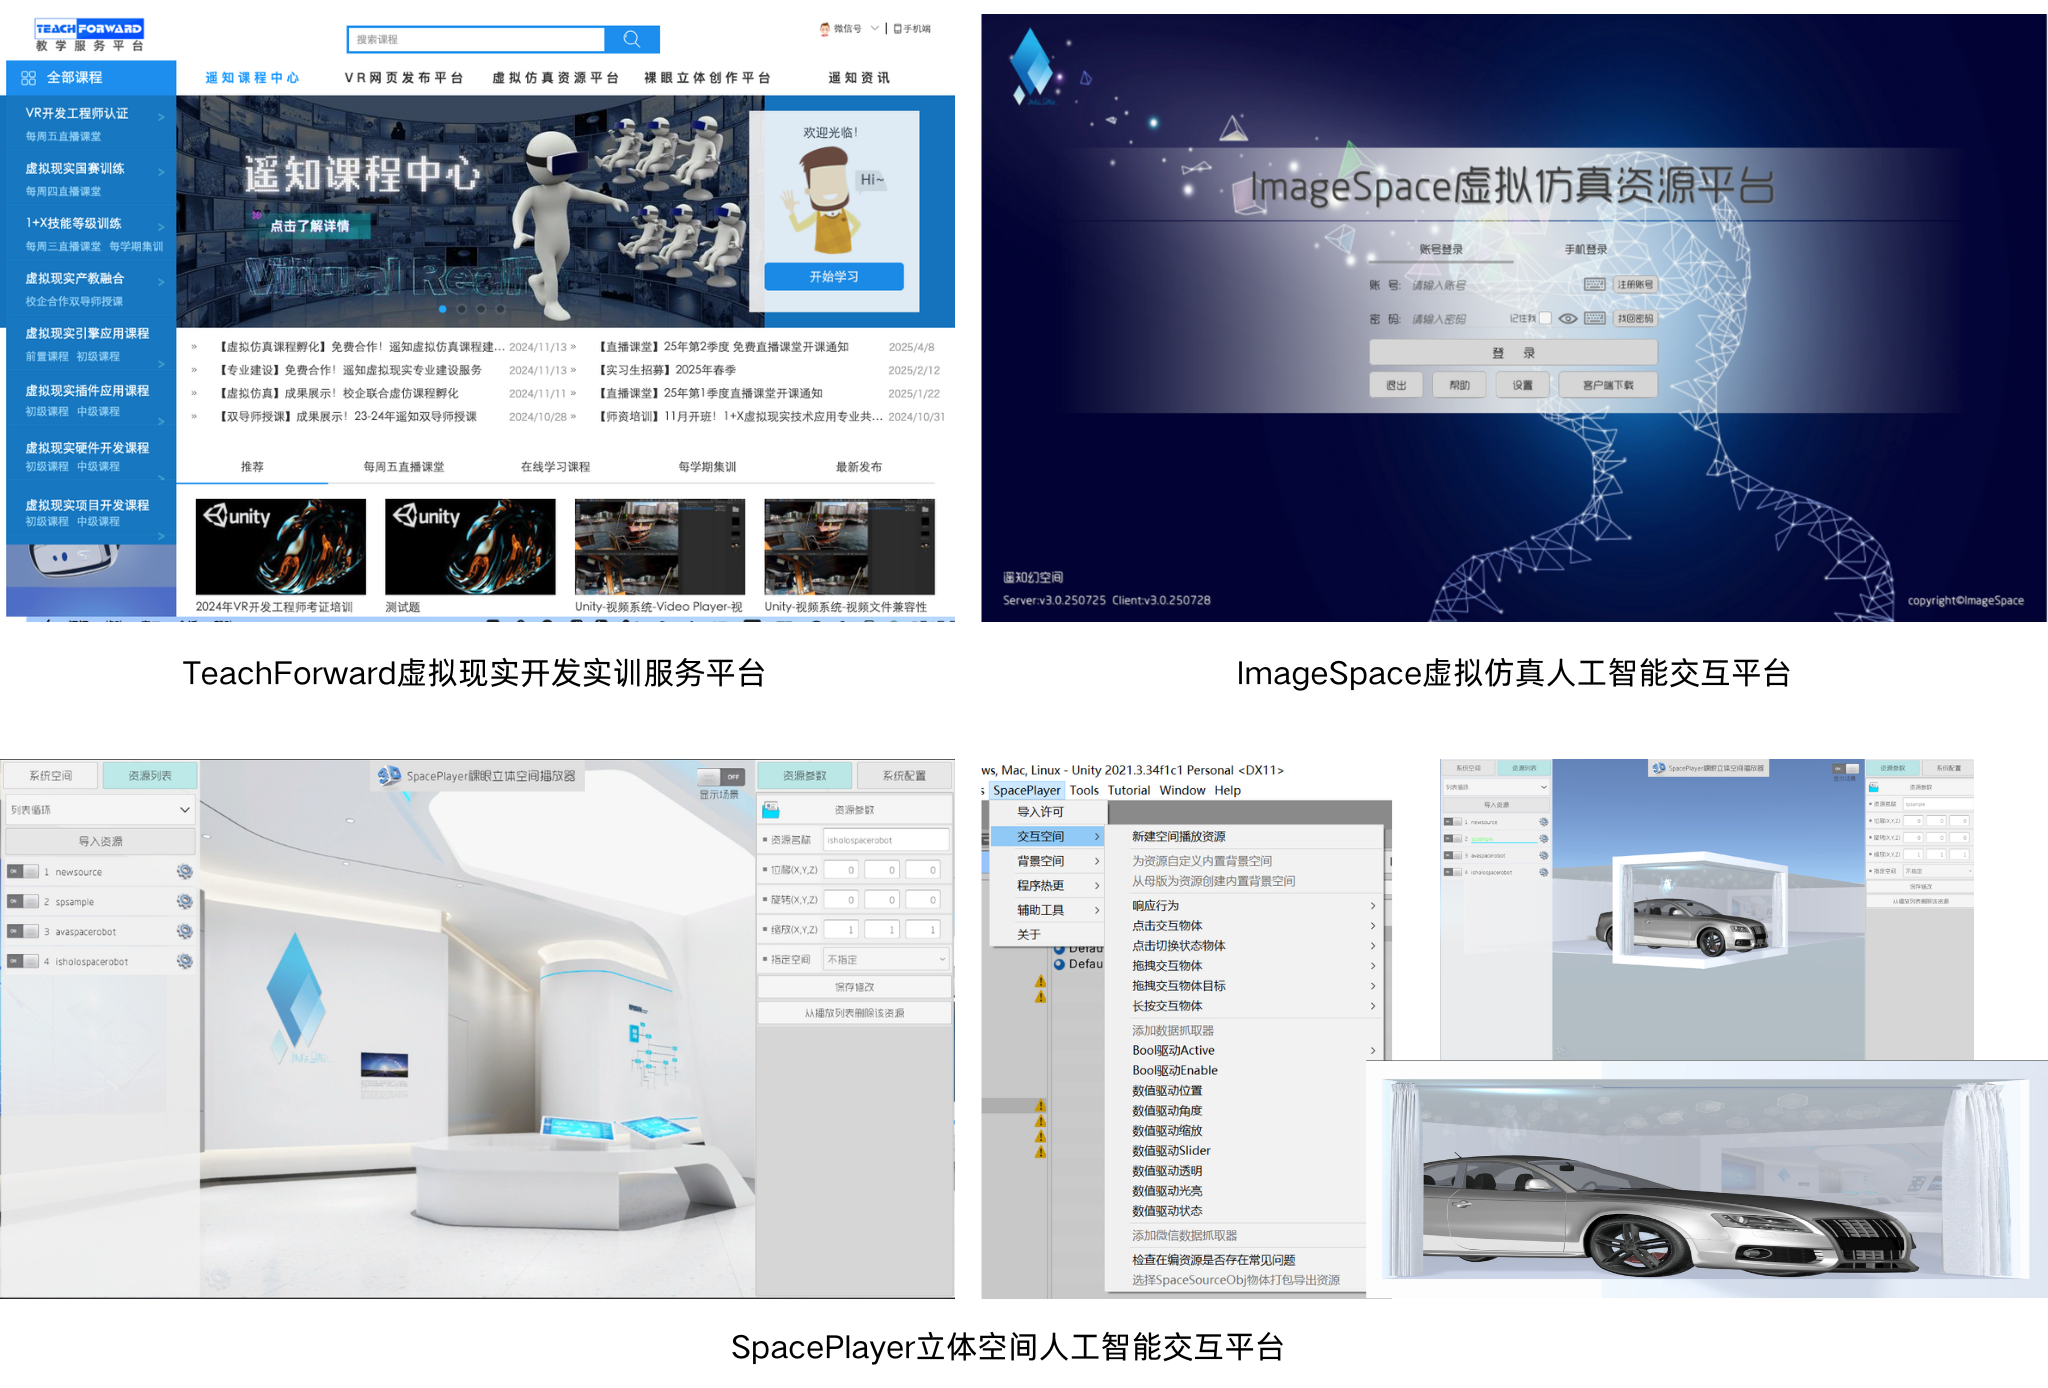The height and width of the screenshot is (1388, 2048).
Task: Open gear settings for avaspacerobot in lobby SpacePlayer
Action: (x=184, y=932)
